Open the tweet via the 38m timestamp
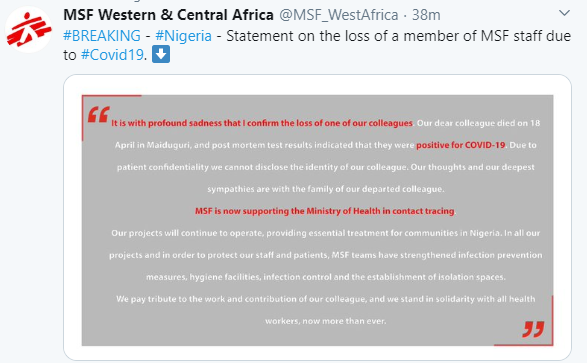The height and width of the screenshot is (363, 587). [x=426, y=15]
